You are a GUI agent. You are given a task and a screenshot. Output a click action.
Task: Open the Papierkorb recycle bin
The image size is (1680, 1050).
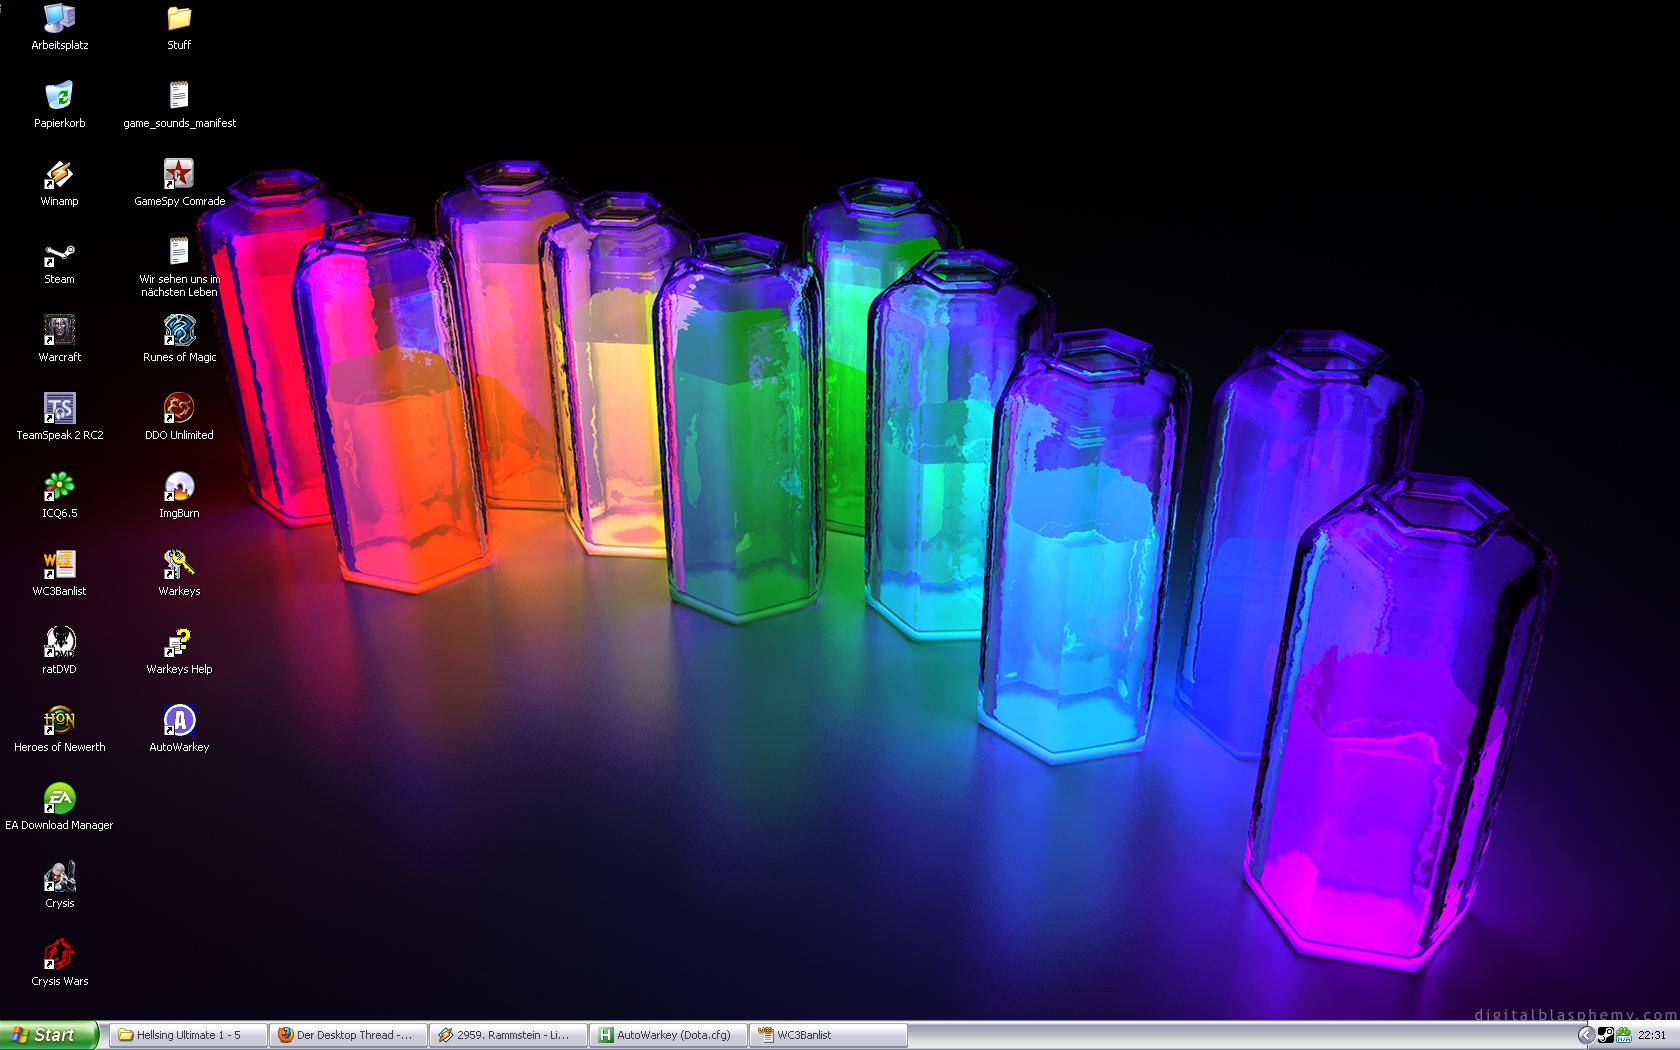point(59,98)
